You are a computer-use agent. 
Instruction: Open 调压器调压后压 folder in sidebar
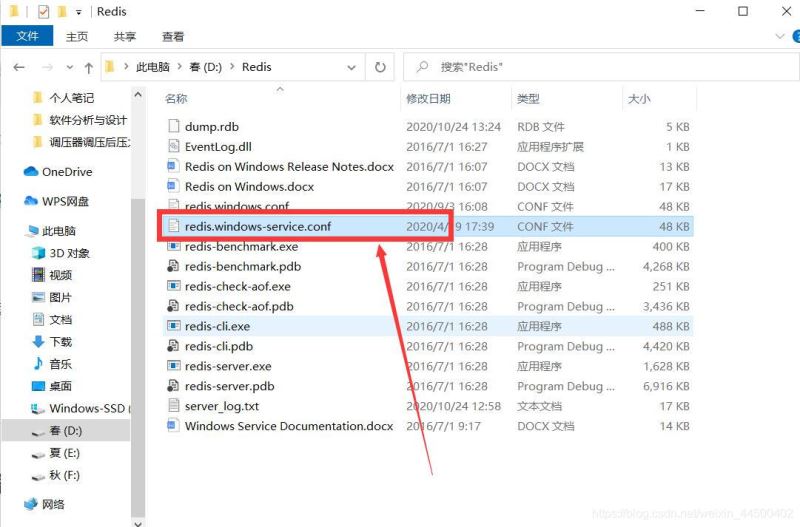(x=89, y=142)
